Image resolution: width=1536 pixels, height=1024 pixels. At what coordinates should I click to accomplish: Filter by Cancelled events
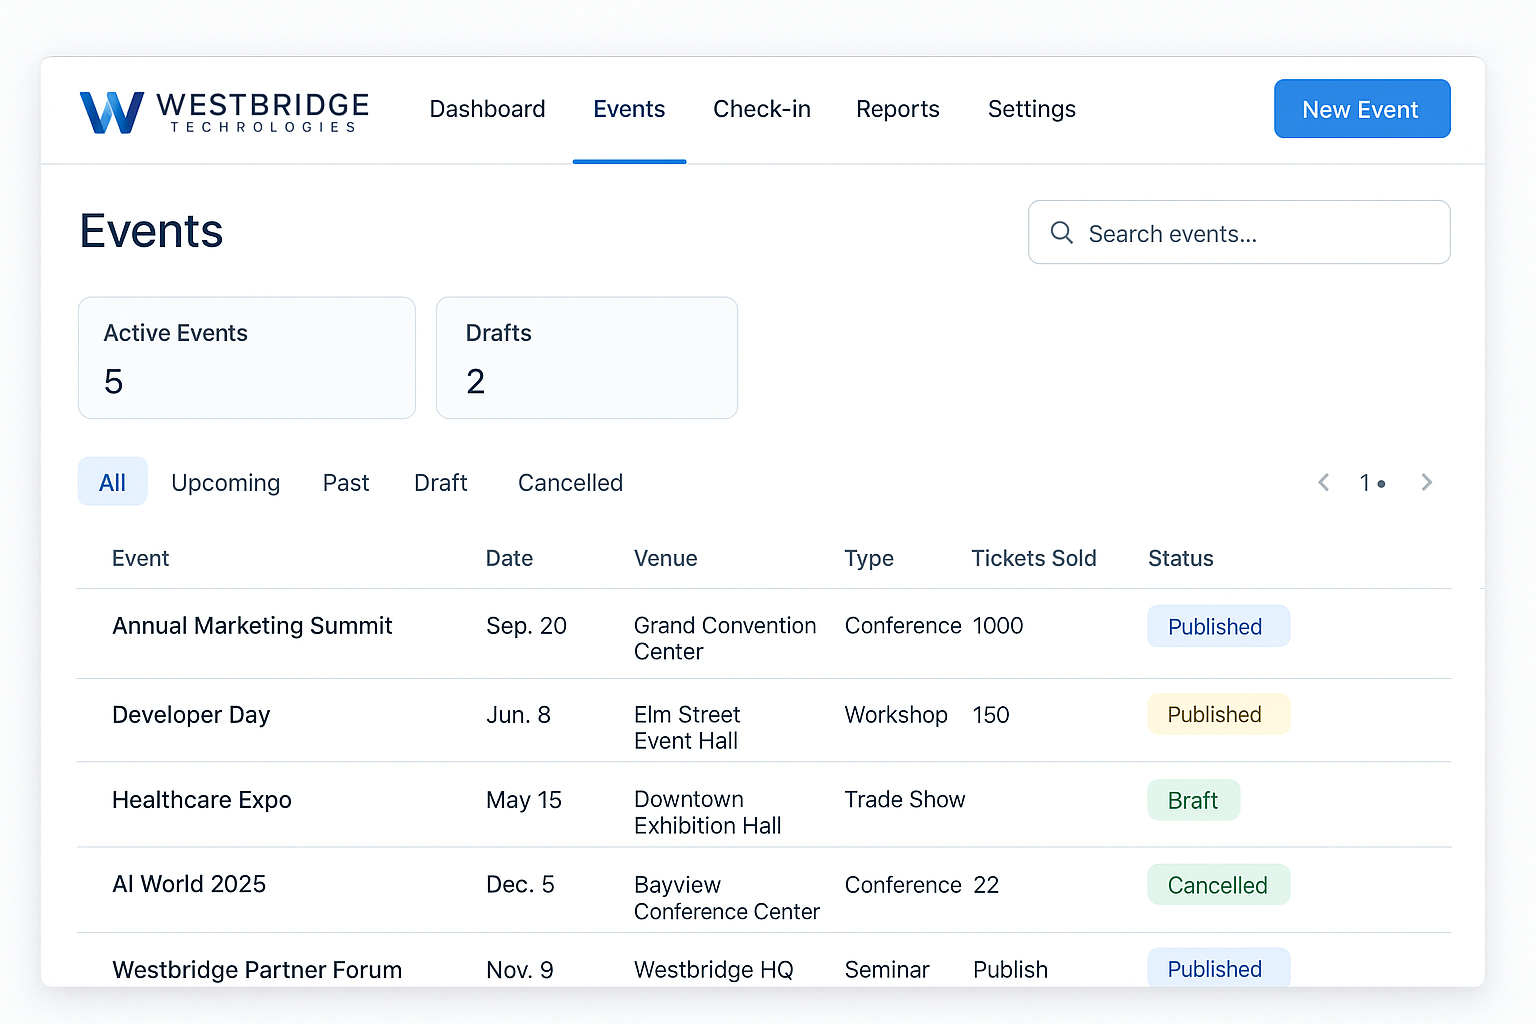[570, 483]
